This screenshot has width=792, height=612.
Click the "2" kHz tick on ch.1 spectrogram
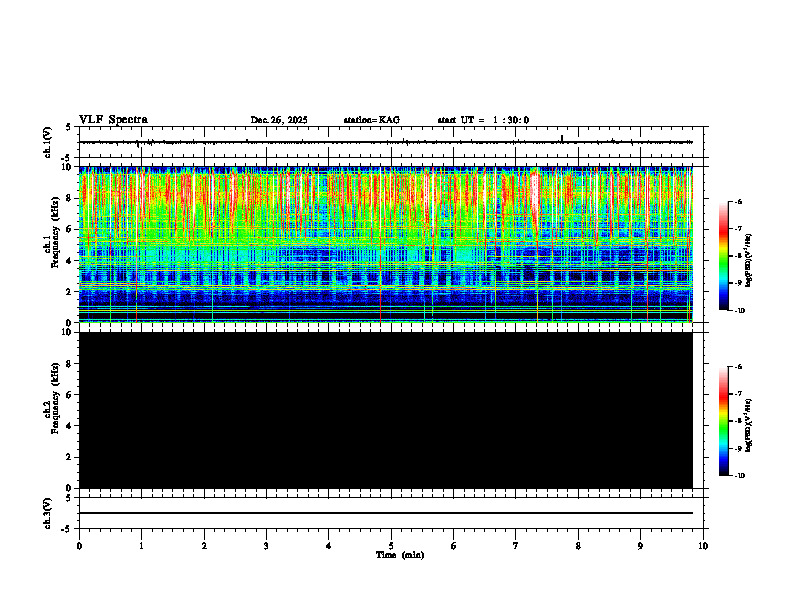pos(70,291)
